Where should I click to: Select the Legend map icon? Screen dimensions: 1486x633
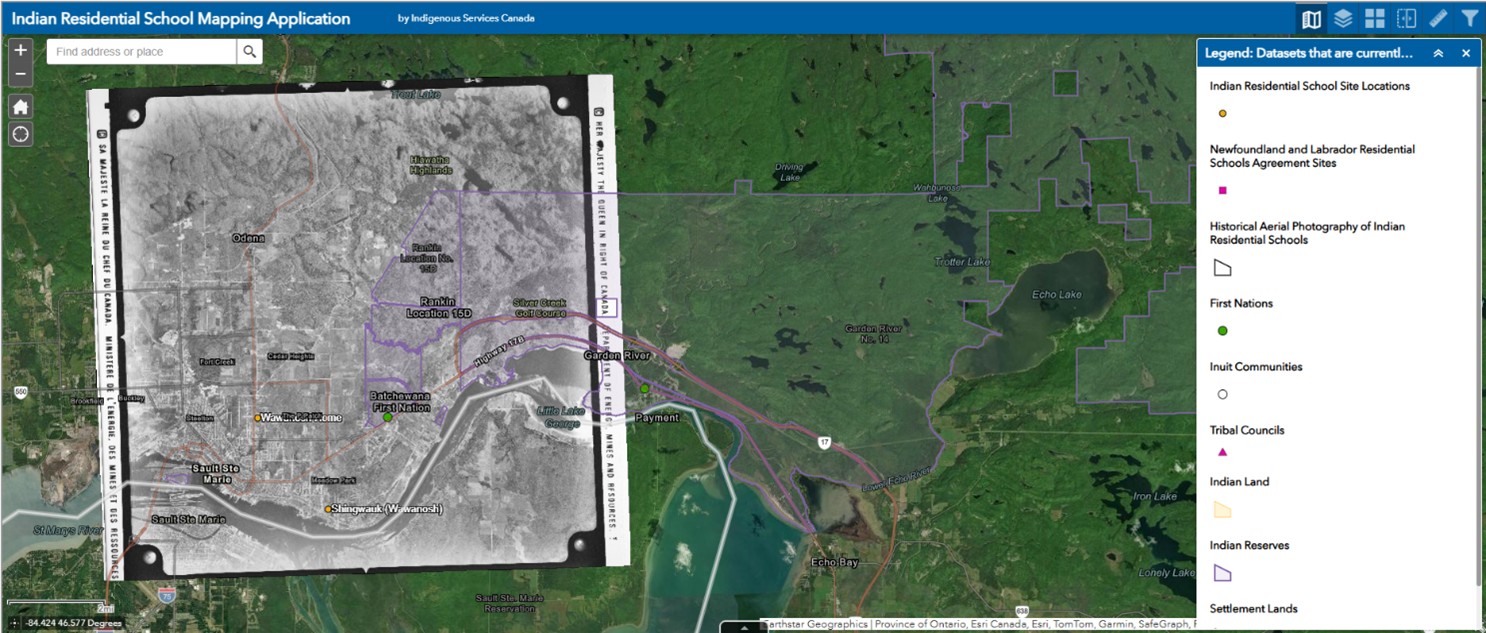[1310, 17]
